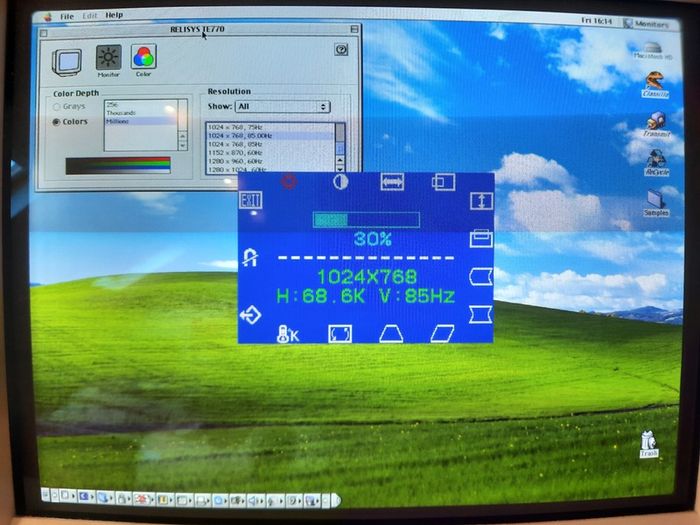Select the Samples folder desktop icon
This screenshot has width=700, height=525.
coord(656,203)
